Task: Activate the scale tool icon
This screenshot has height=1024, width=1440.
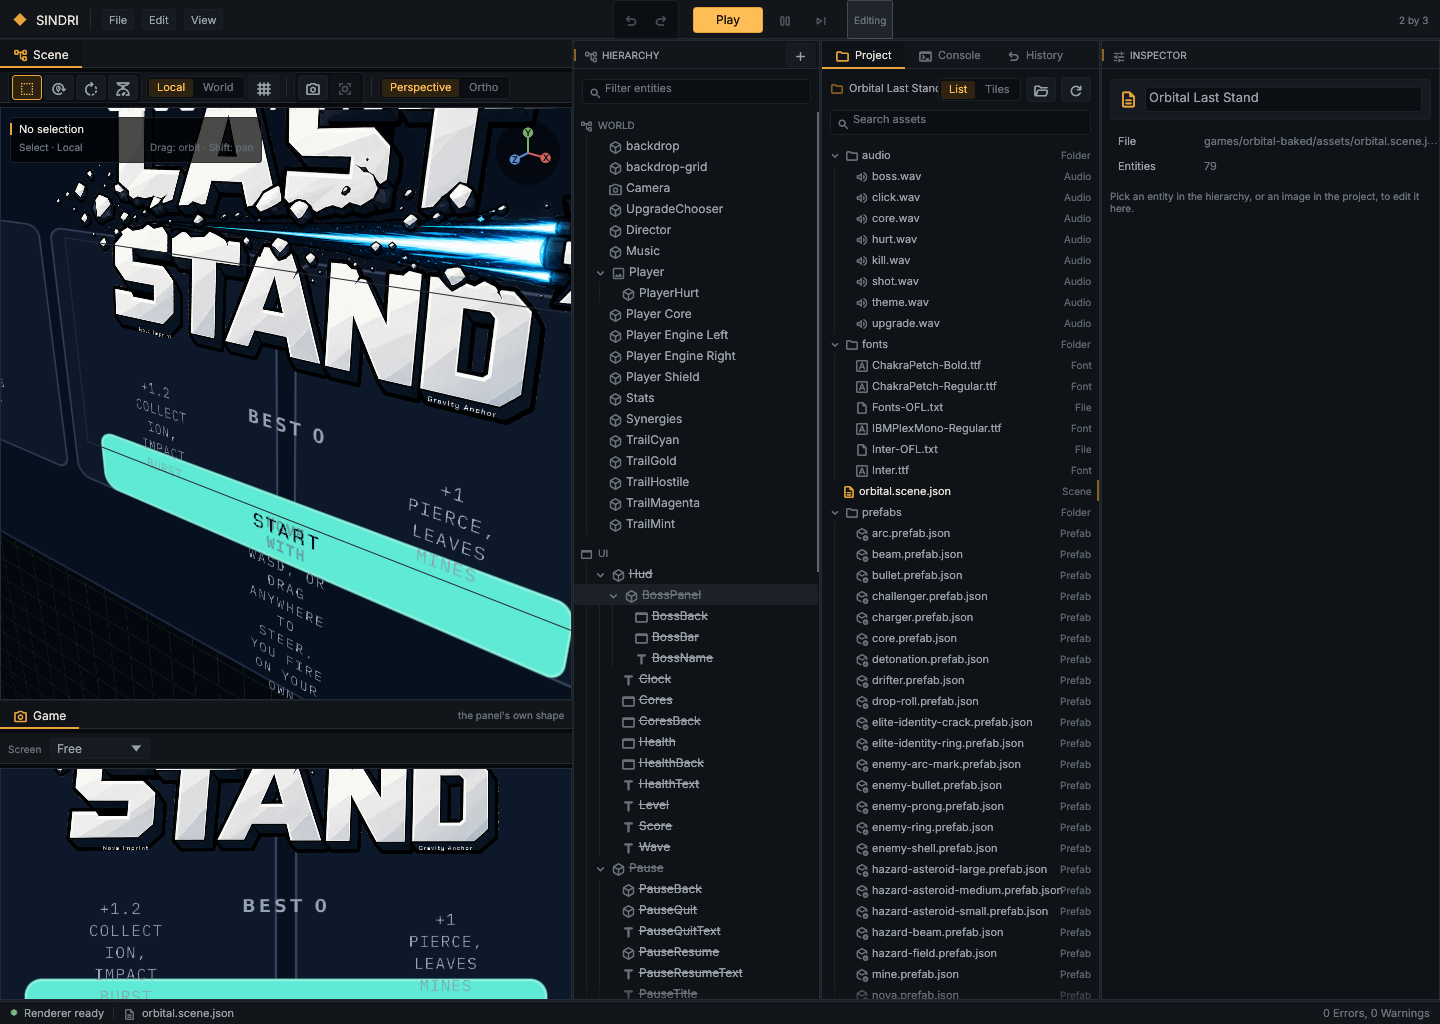Action: (x=123, y=88)
